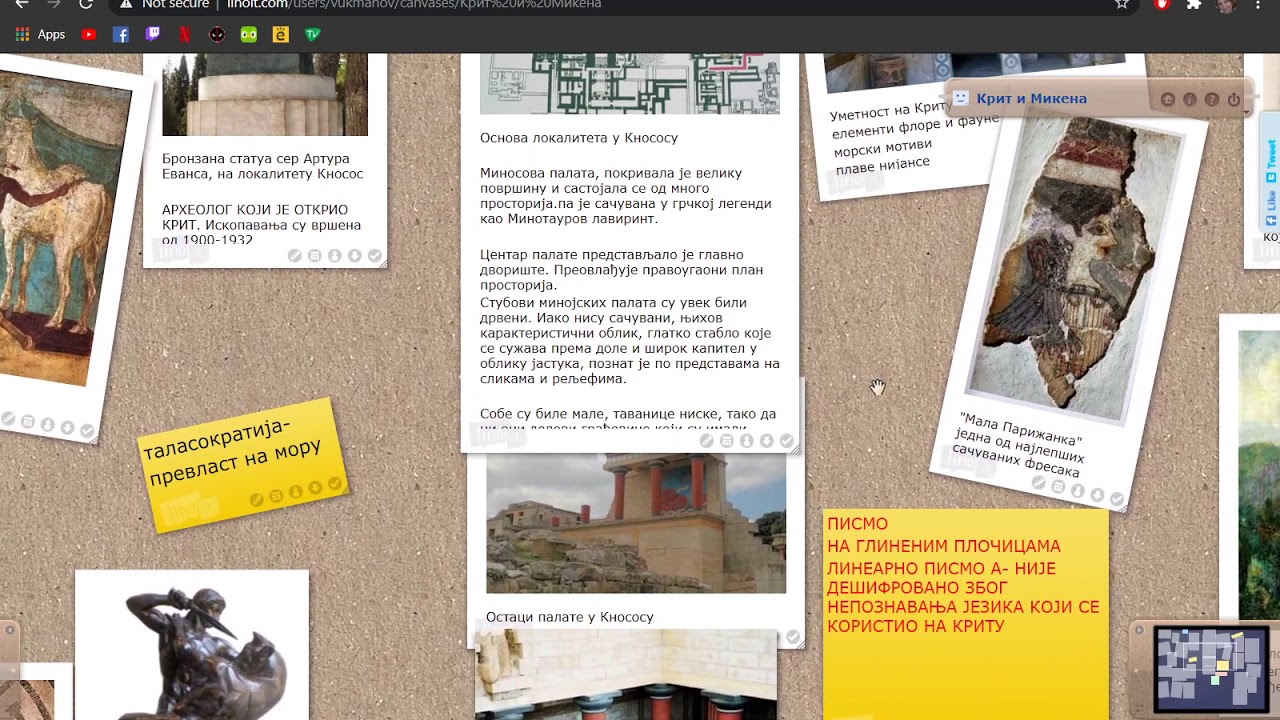Screen dimensions: 1280x720
Task: Check off the Остаци палате у Кнососу note
Action: 793,637
